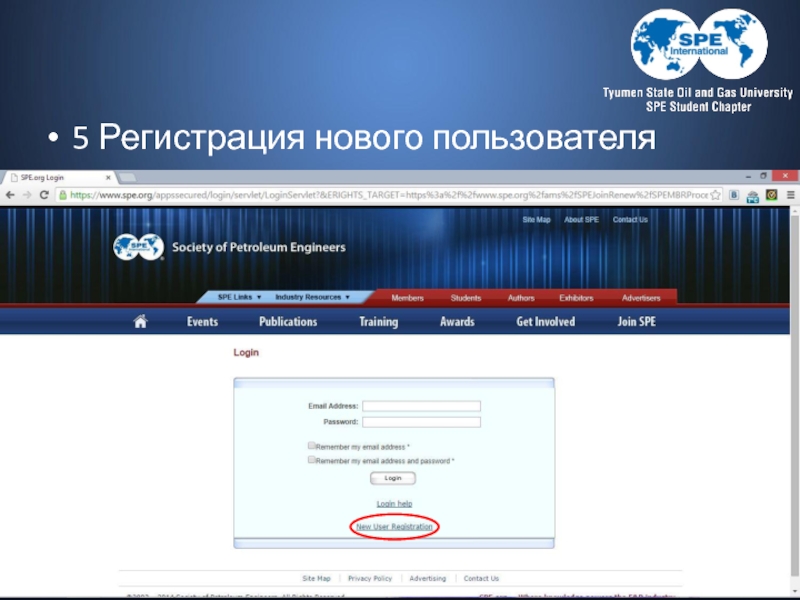800x600 pixels.
Task: Click the Email Address input field
Action: click(421, 406)
